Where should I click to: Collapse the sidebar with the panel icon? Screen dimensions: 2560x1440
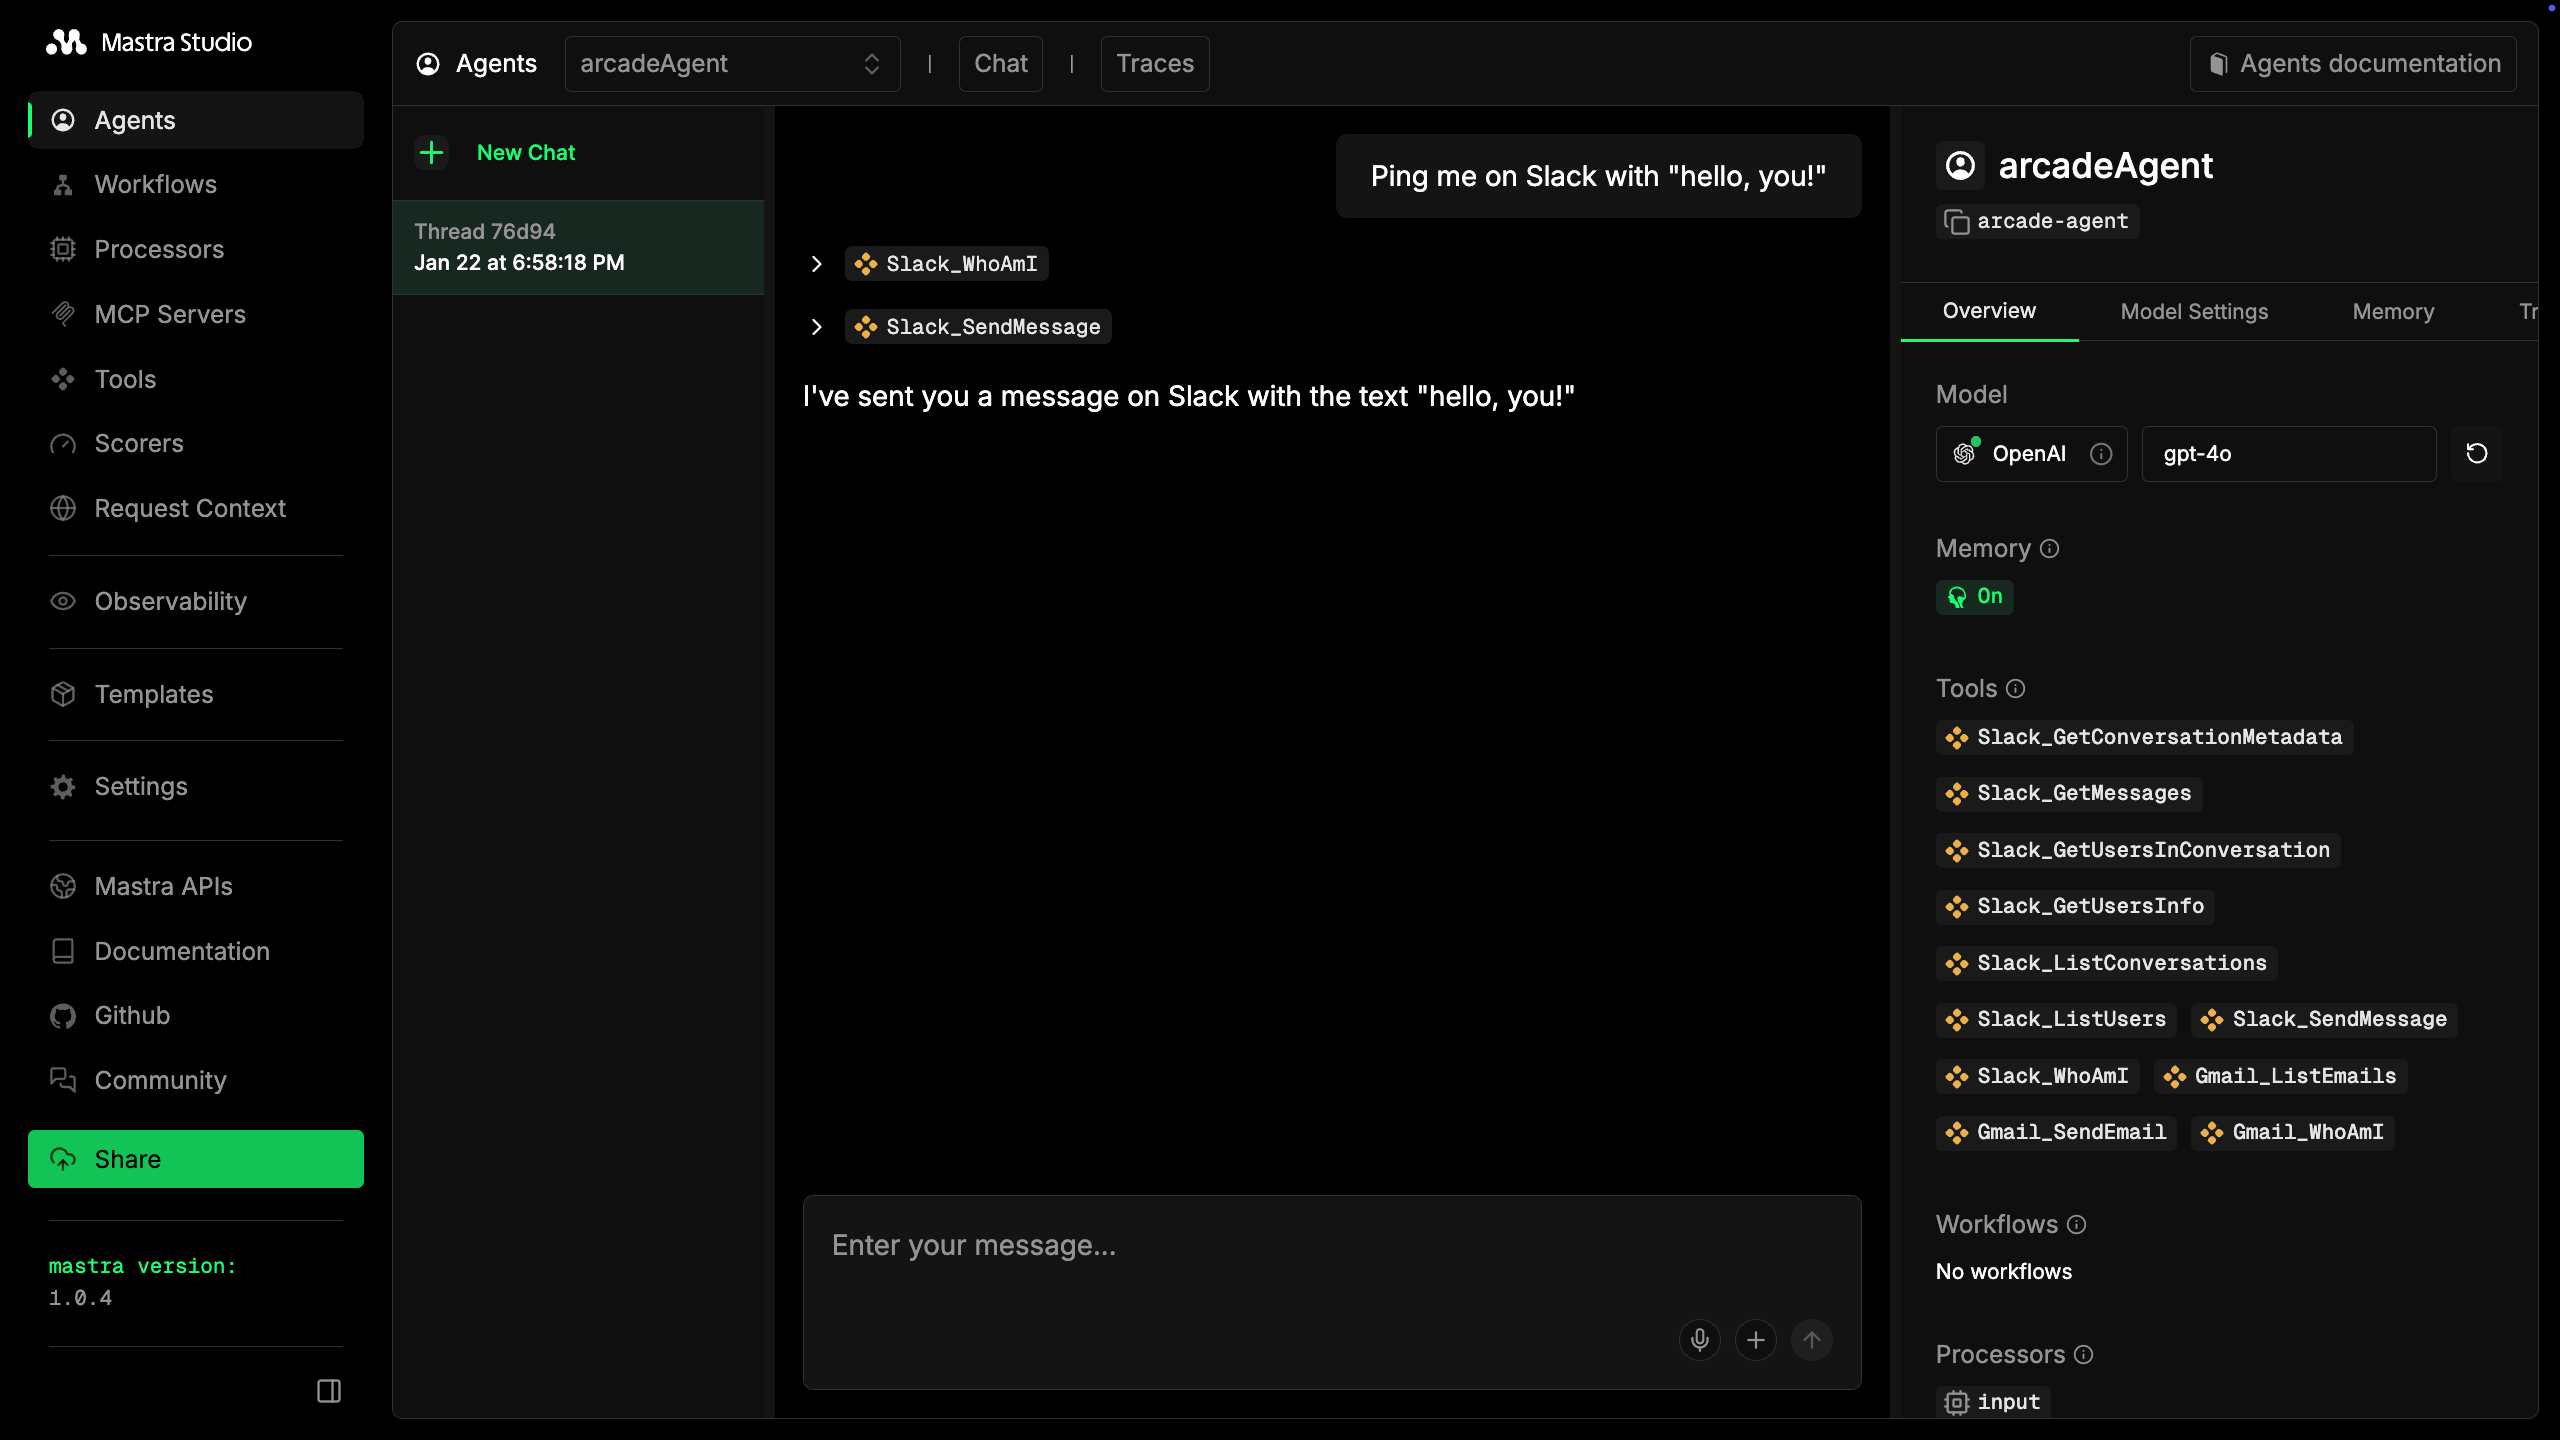pyautogui.click(x=328, y=1390)
